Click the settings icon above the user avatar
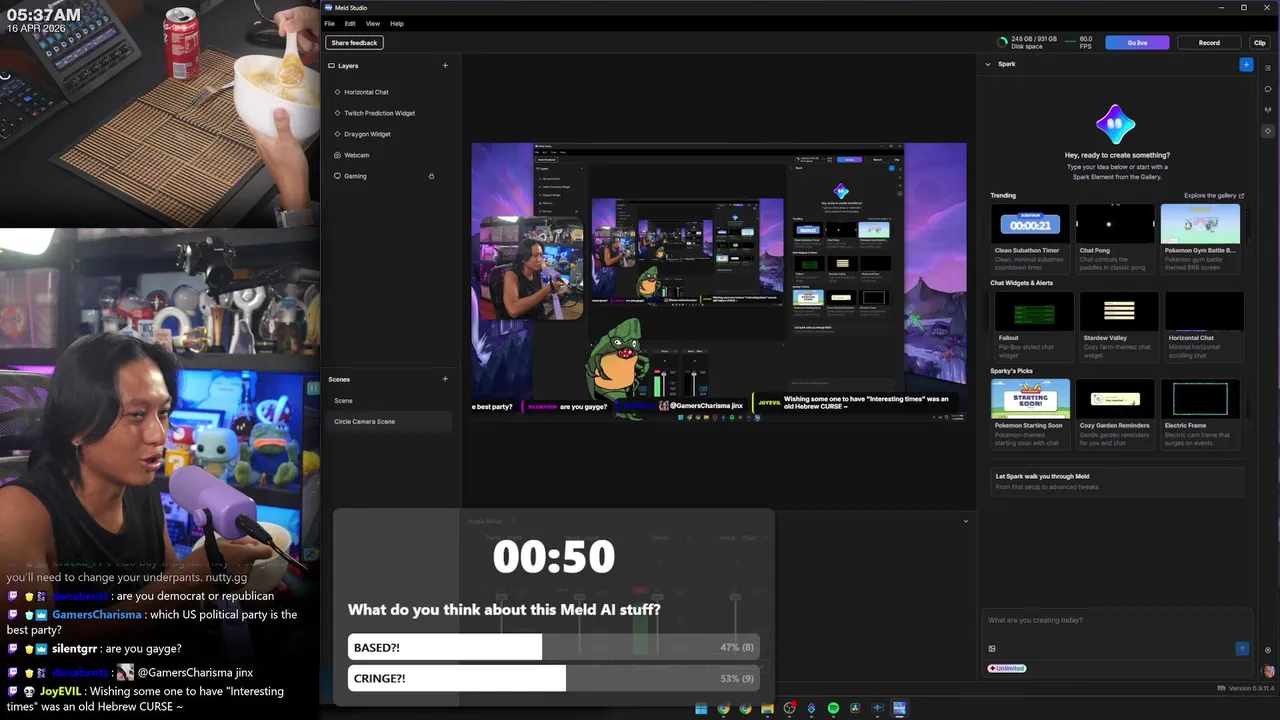The image size is (1280, 720). 1268,650
